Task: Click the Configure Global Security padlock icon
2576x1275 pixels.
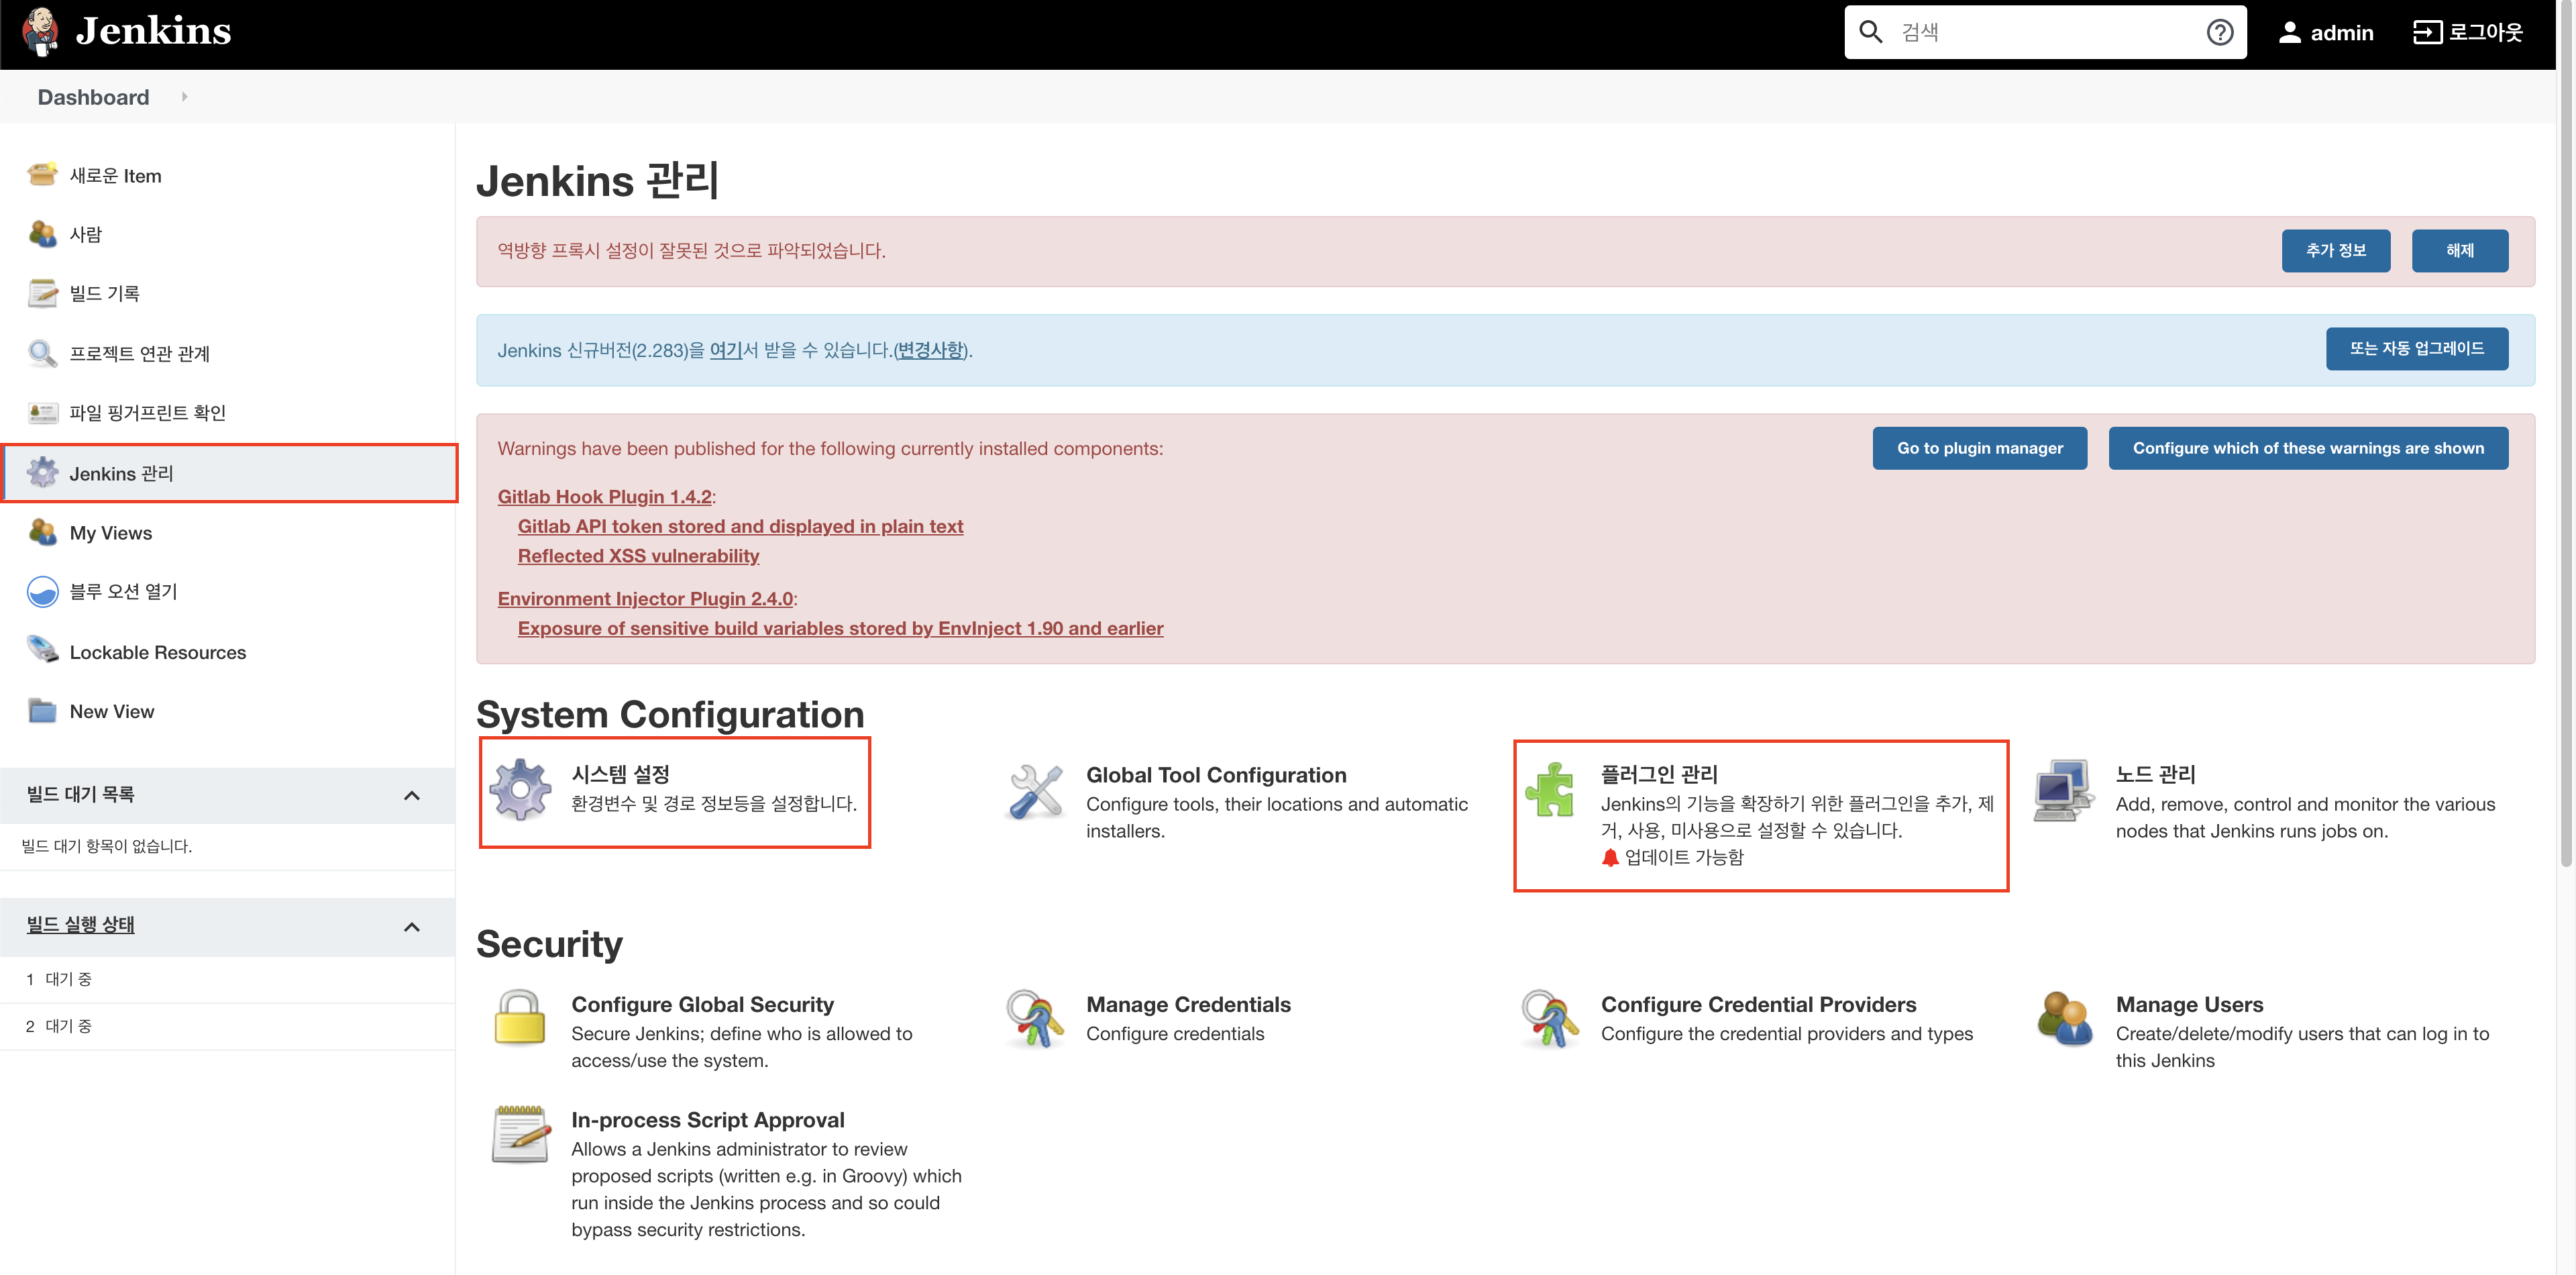Action: click(520, 1017)
